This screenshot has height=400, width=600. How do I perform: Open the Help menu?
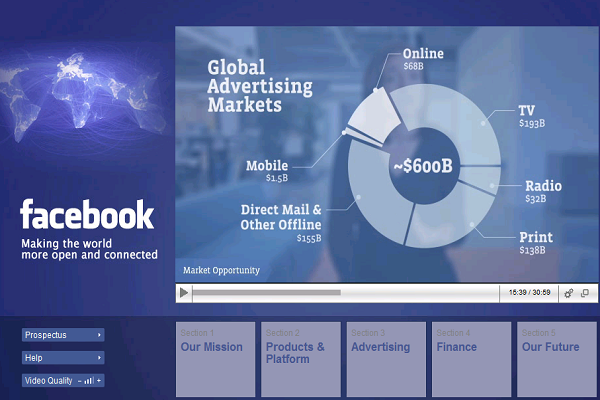pos(63,358)
